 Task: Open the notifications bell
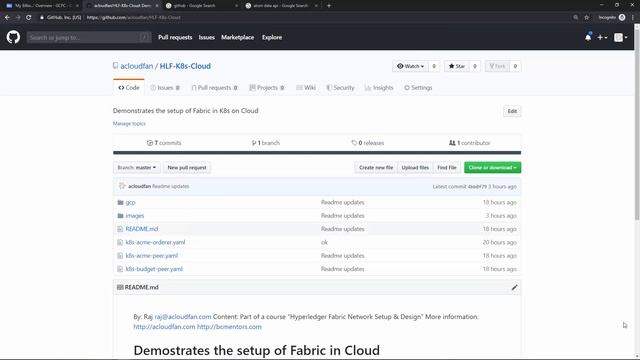tap(588, 37)
